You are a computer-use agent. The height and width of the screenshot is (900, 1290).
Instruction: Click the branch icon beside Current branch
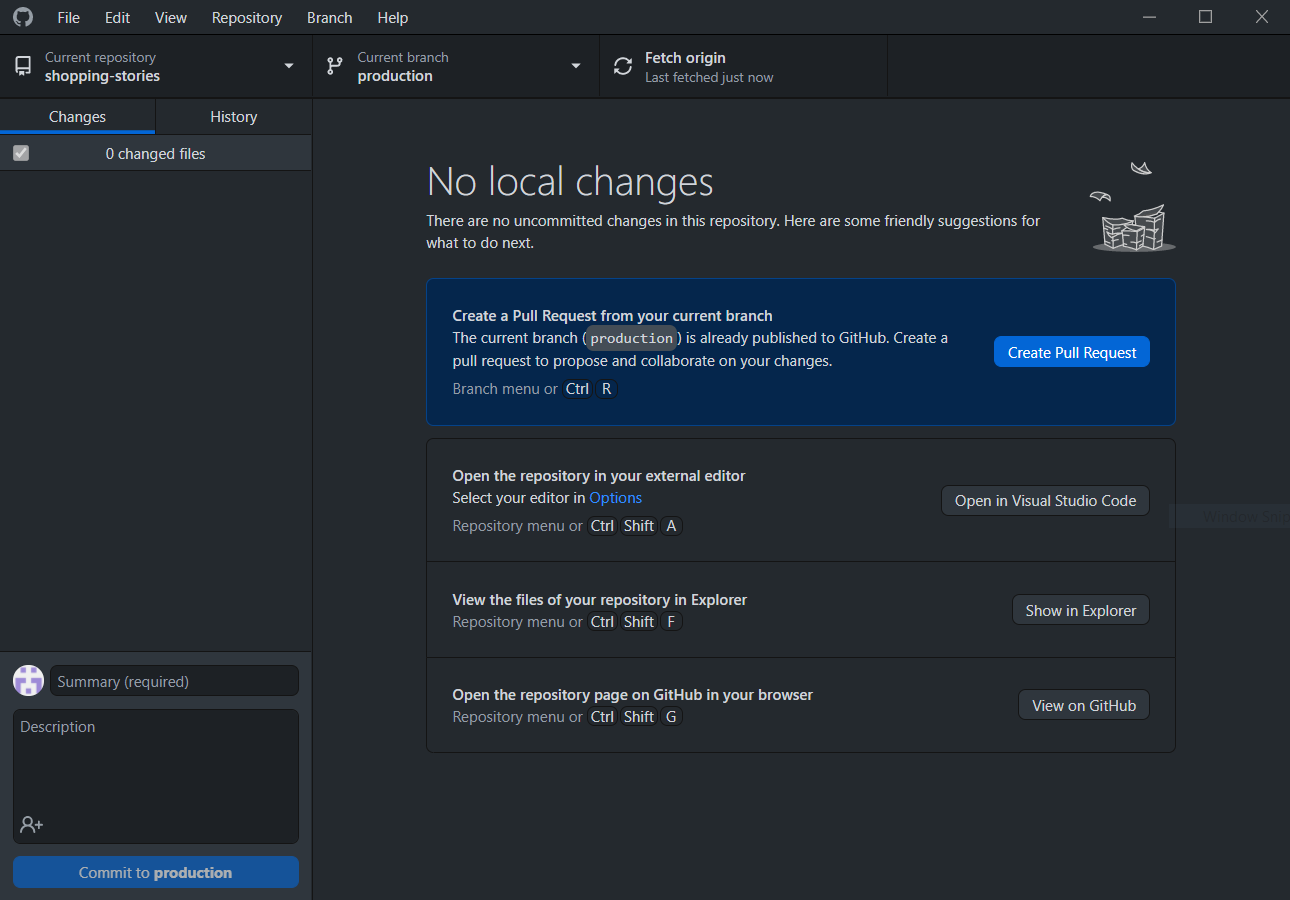point(335,67)
